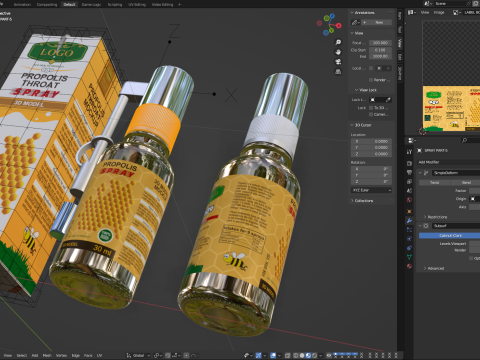Open the Render properties tab icon

[409, 163]
